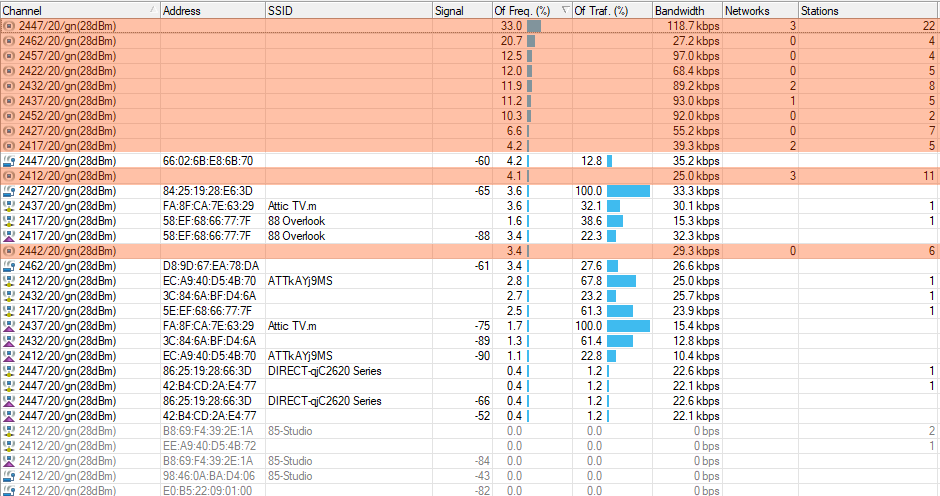Click the channel icon beside 2422/20/gn(28dBm)
Viewport: 940px width, 496px height.
point(9,71)
